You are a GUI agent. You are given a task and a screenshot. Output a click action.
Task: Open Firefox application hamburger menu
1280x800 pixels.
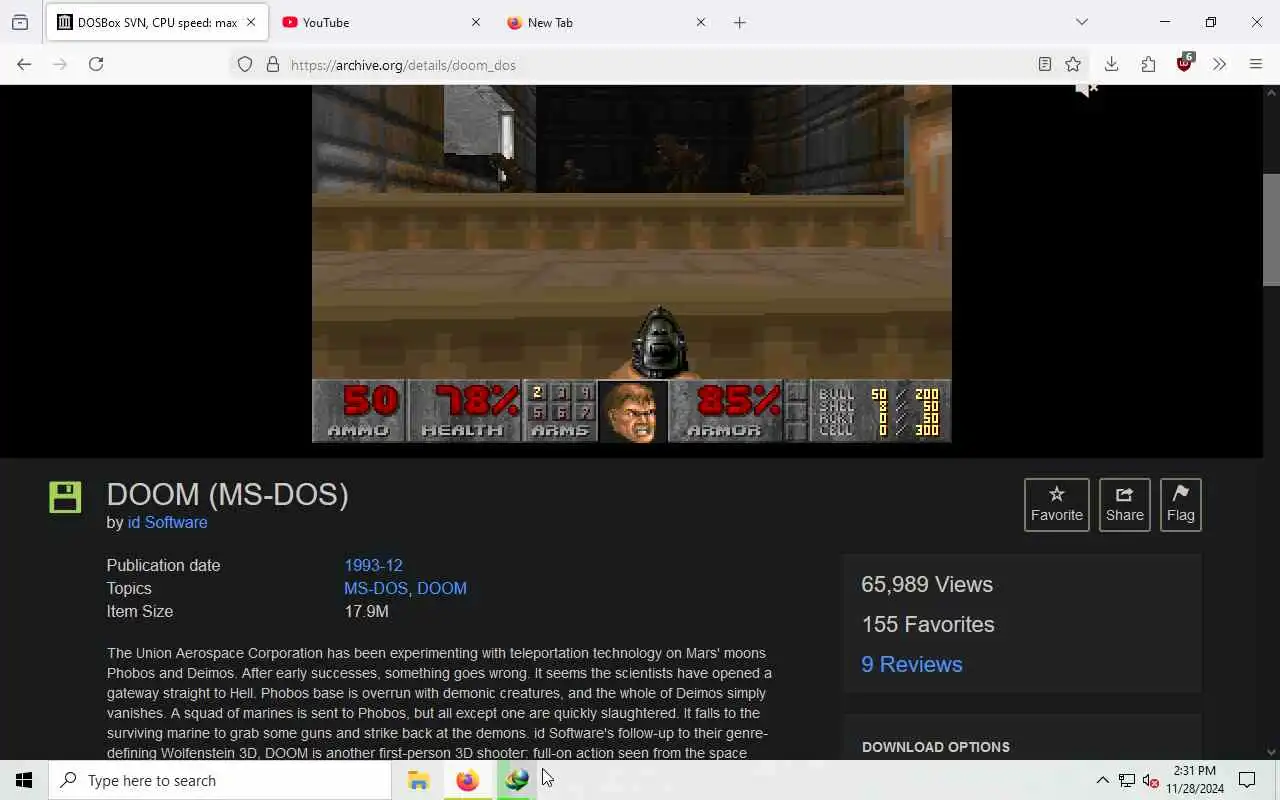click(x=1256, y=64)
